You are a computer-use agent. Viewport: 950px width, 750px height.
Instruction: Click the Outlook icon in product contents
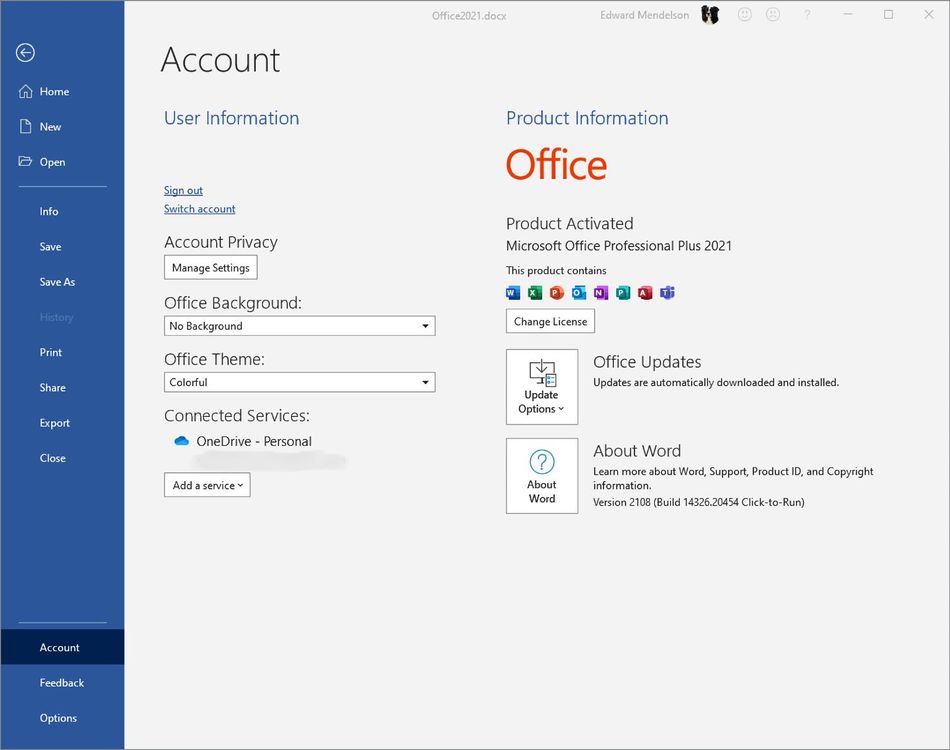coord(579,292)
